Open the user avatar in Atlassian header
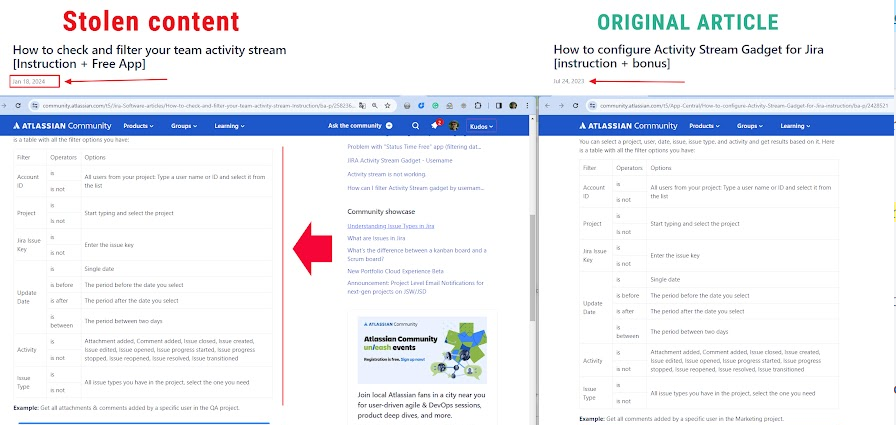Screen dimensions: 896x425 tap(454, 126)
